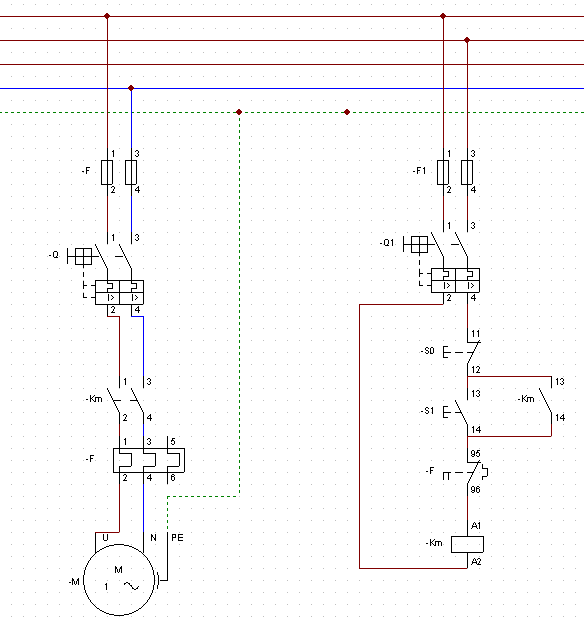Click the "-F" label beside the overload relay block
The width and height of the screenshot is (584, 620).
click(x=90, y=459)
